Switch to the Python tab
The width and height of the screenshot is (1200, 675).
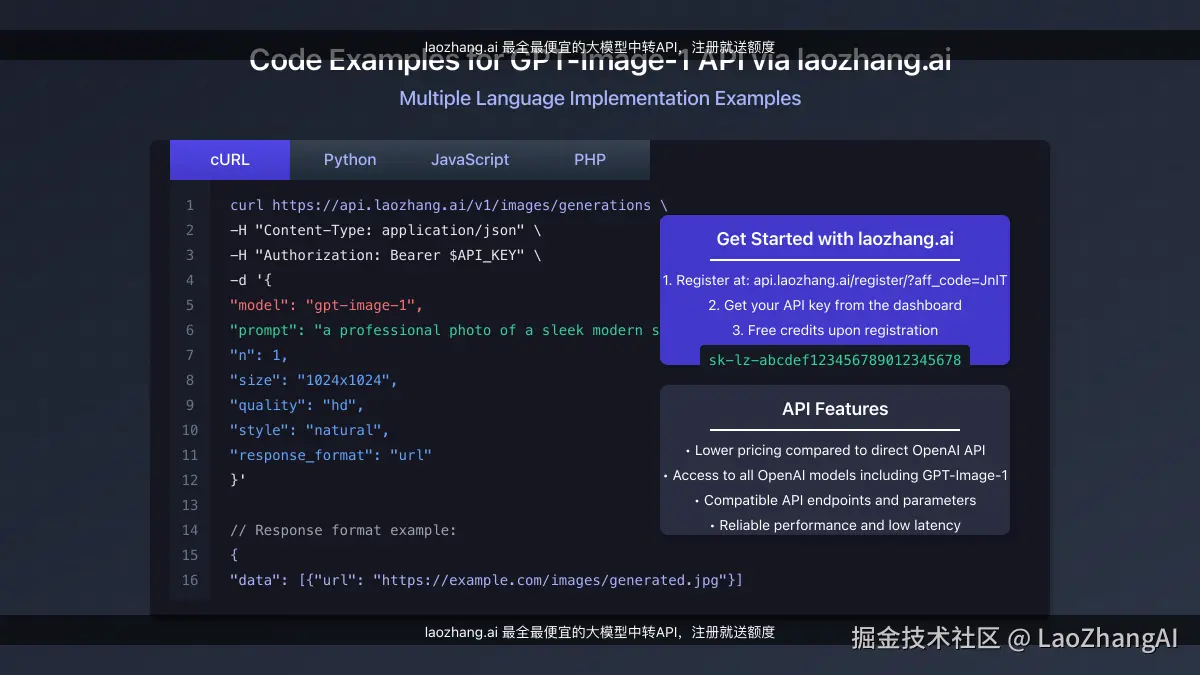349,159
